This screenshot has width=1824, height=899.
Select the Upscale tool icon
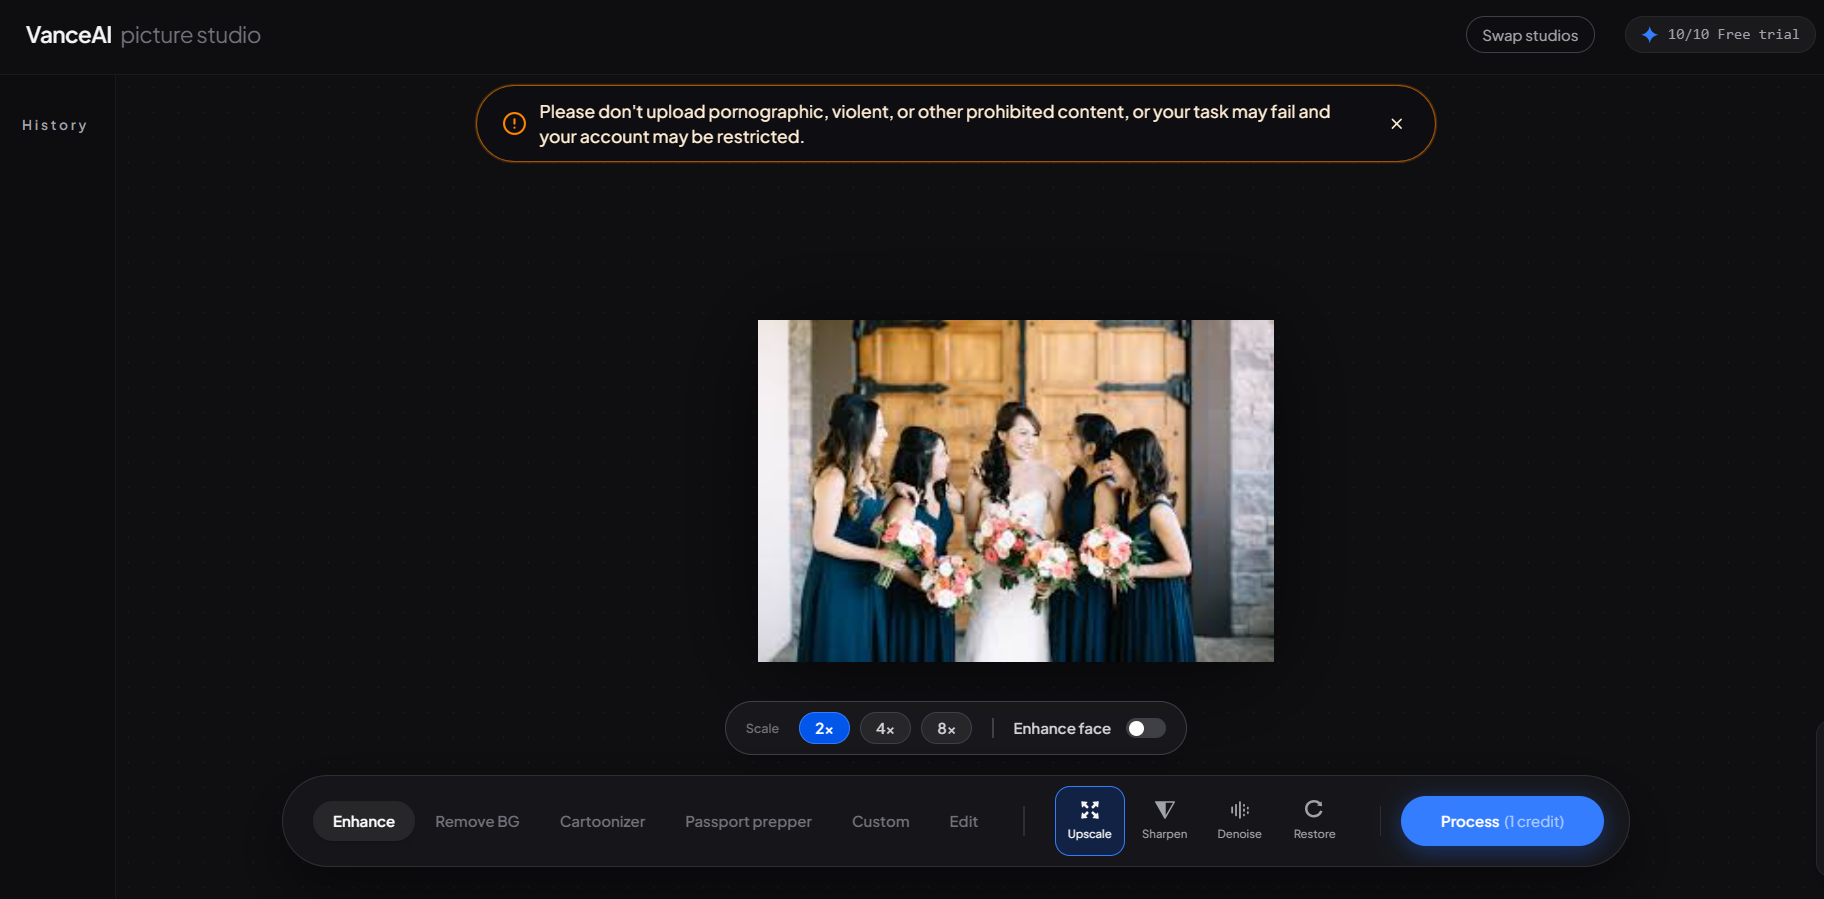tap(1089, 810)
